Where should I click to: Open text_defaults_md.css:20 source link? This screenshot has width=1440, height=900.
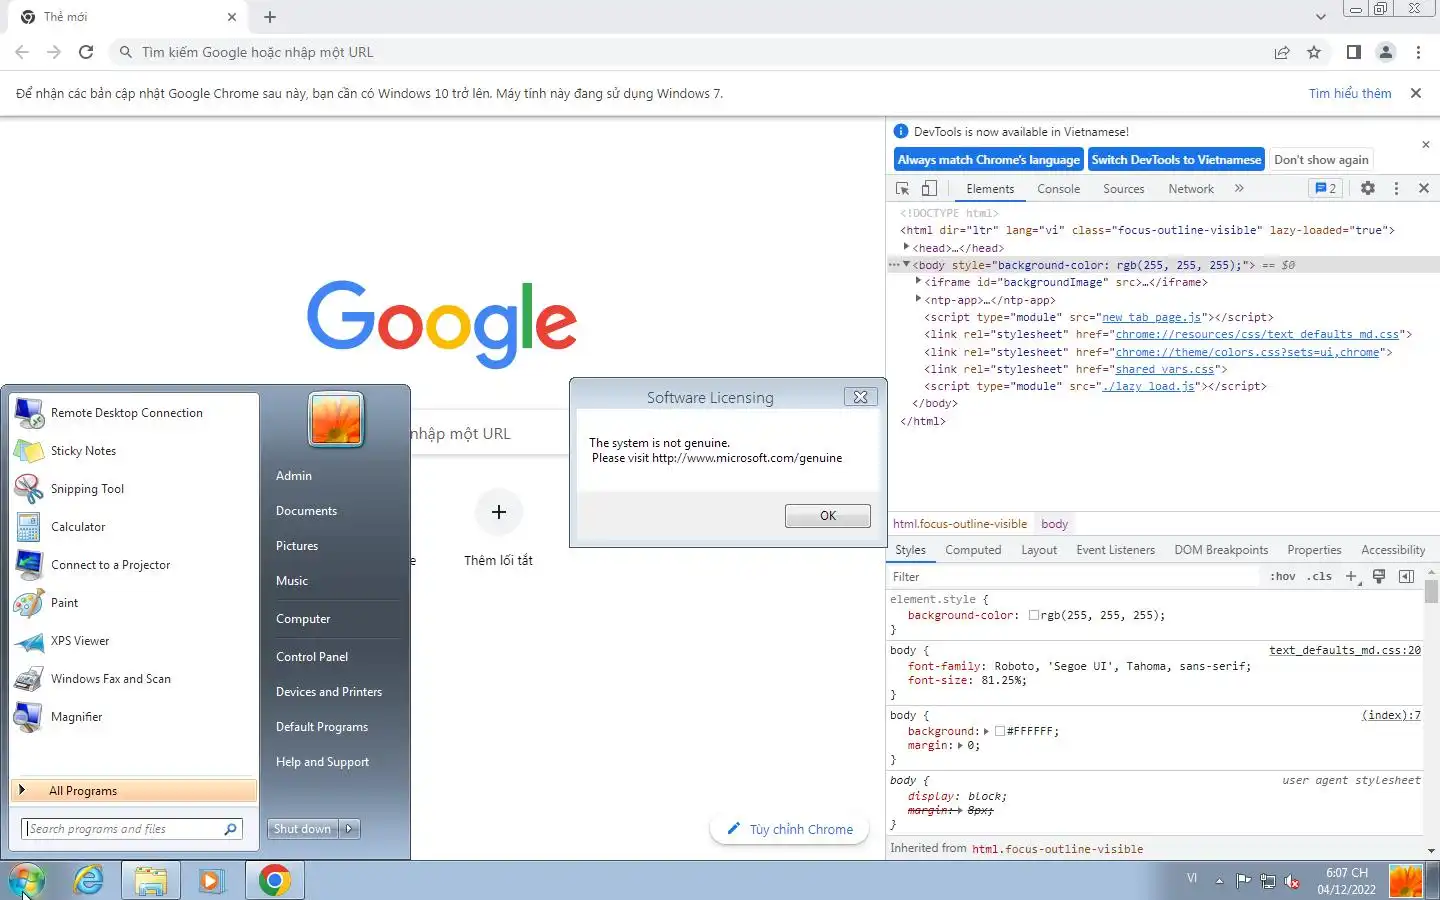coord(1345,650)
